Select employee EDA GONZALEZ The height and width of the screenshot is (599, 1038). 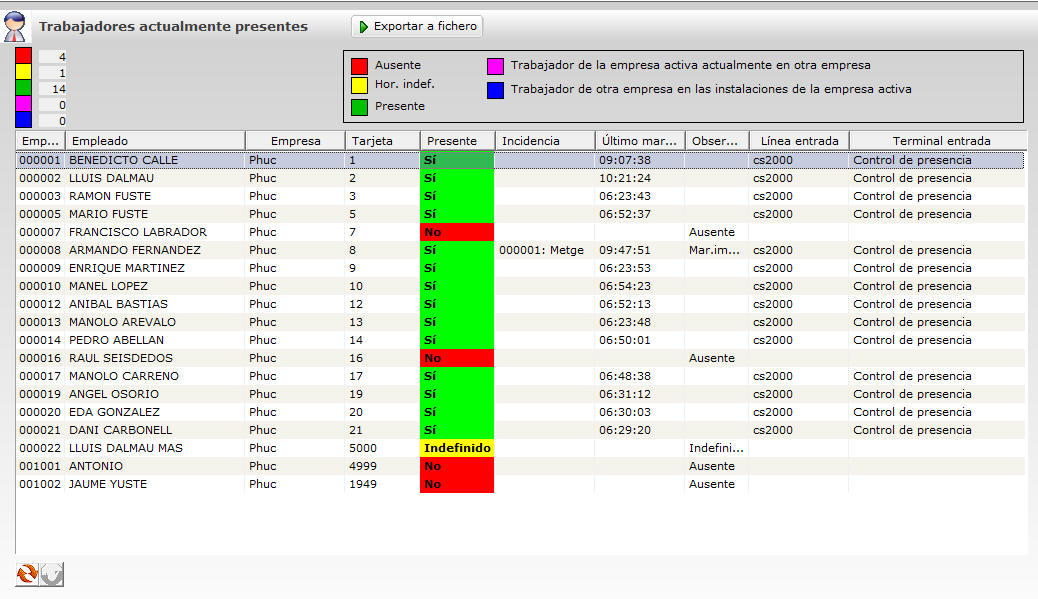pos(115,412)
